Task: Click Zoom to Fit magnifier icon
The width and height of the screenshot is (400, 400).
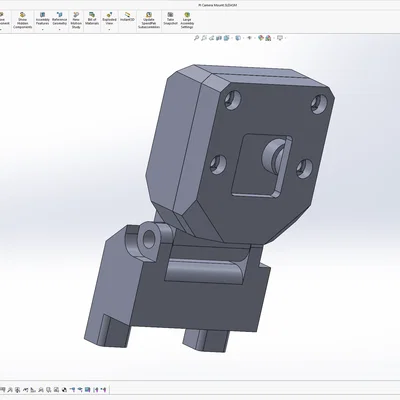Action: (x=196, y=38)
